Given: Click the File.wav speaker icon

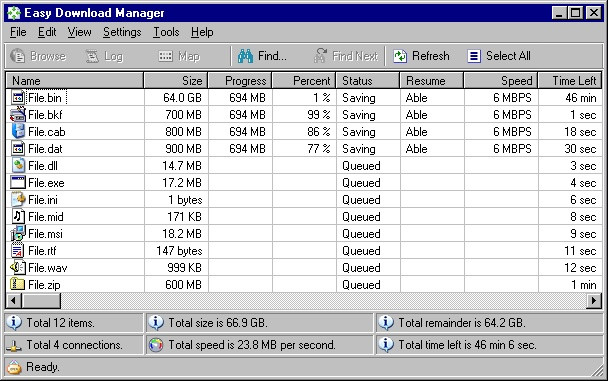Looking at the screenshot, I should pos(18,267).
